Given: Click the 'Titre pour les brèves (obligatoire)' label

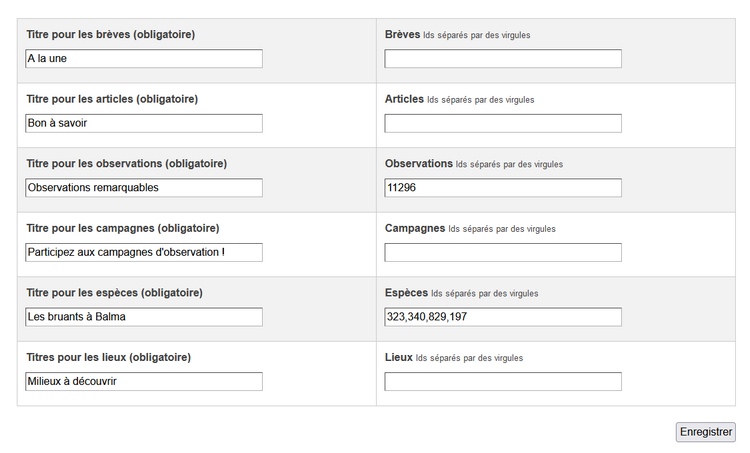Looking at the screenshot, I should pos(110,35).
